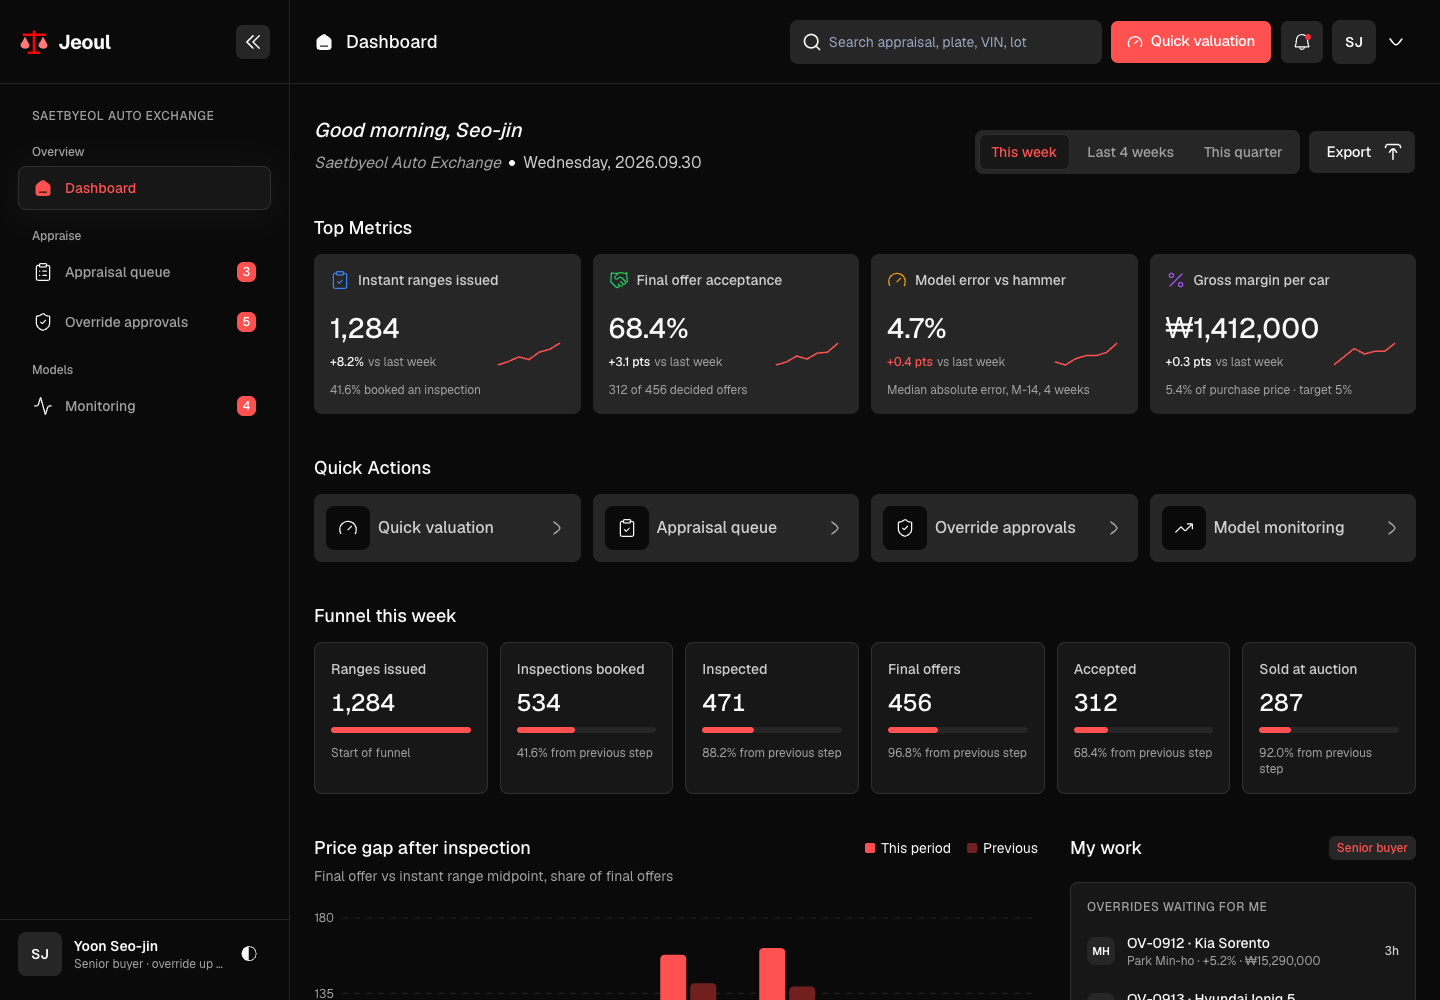Click the MH avatar on OV-0912

point(1101,951)
